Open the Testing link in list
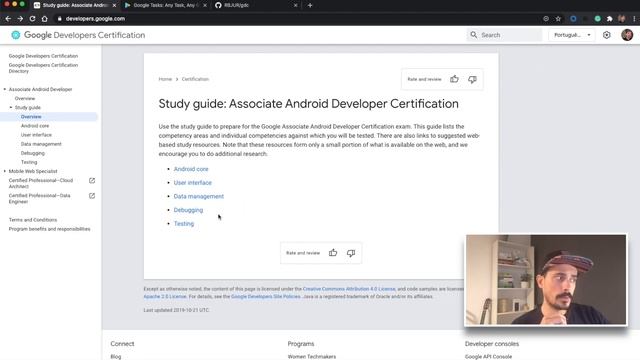 [x=184, y=224]
